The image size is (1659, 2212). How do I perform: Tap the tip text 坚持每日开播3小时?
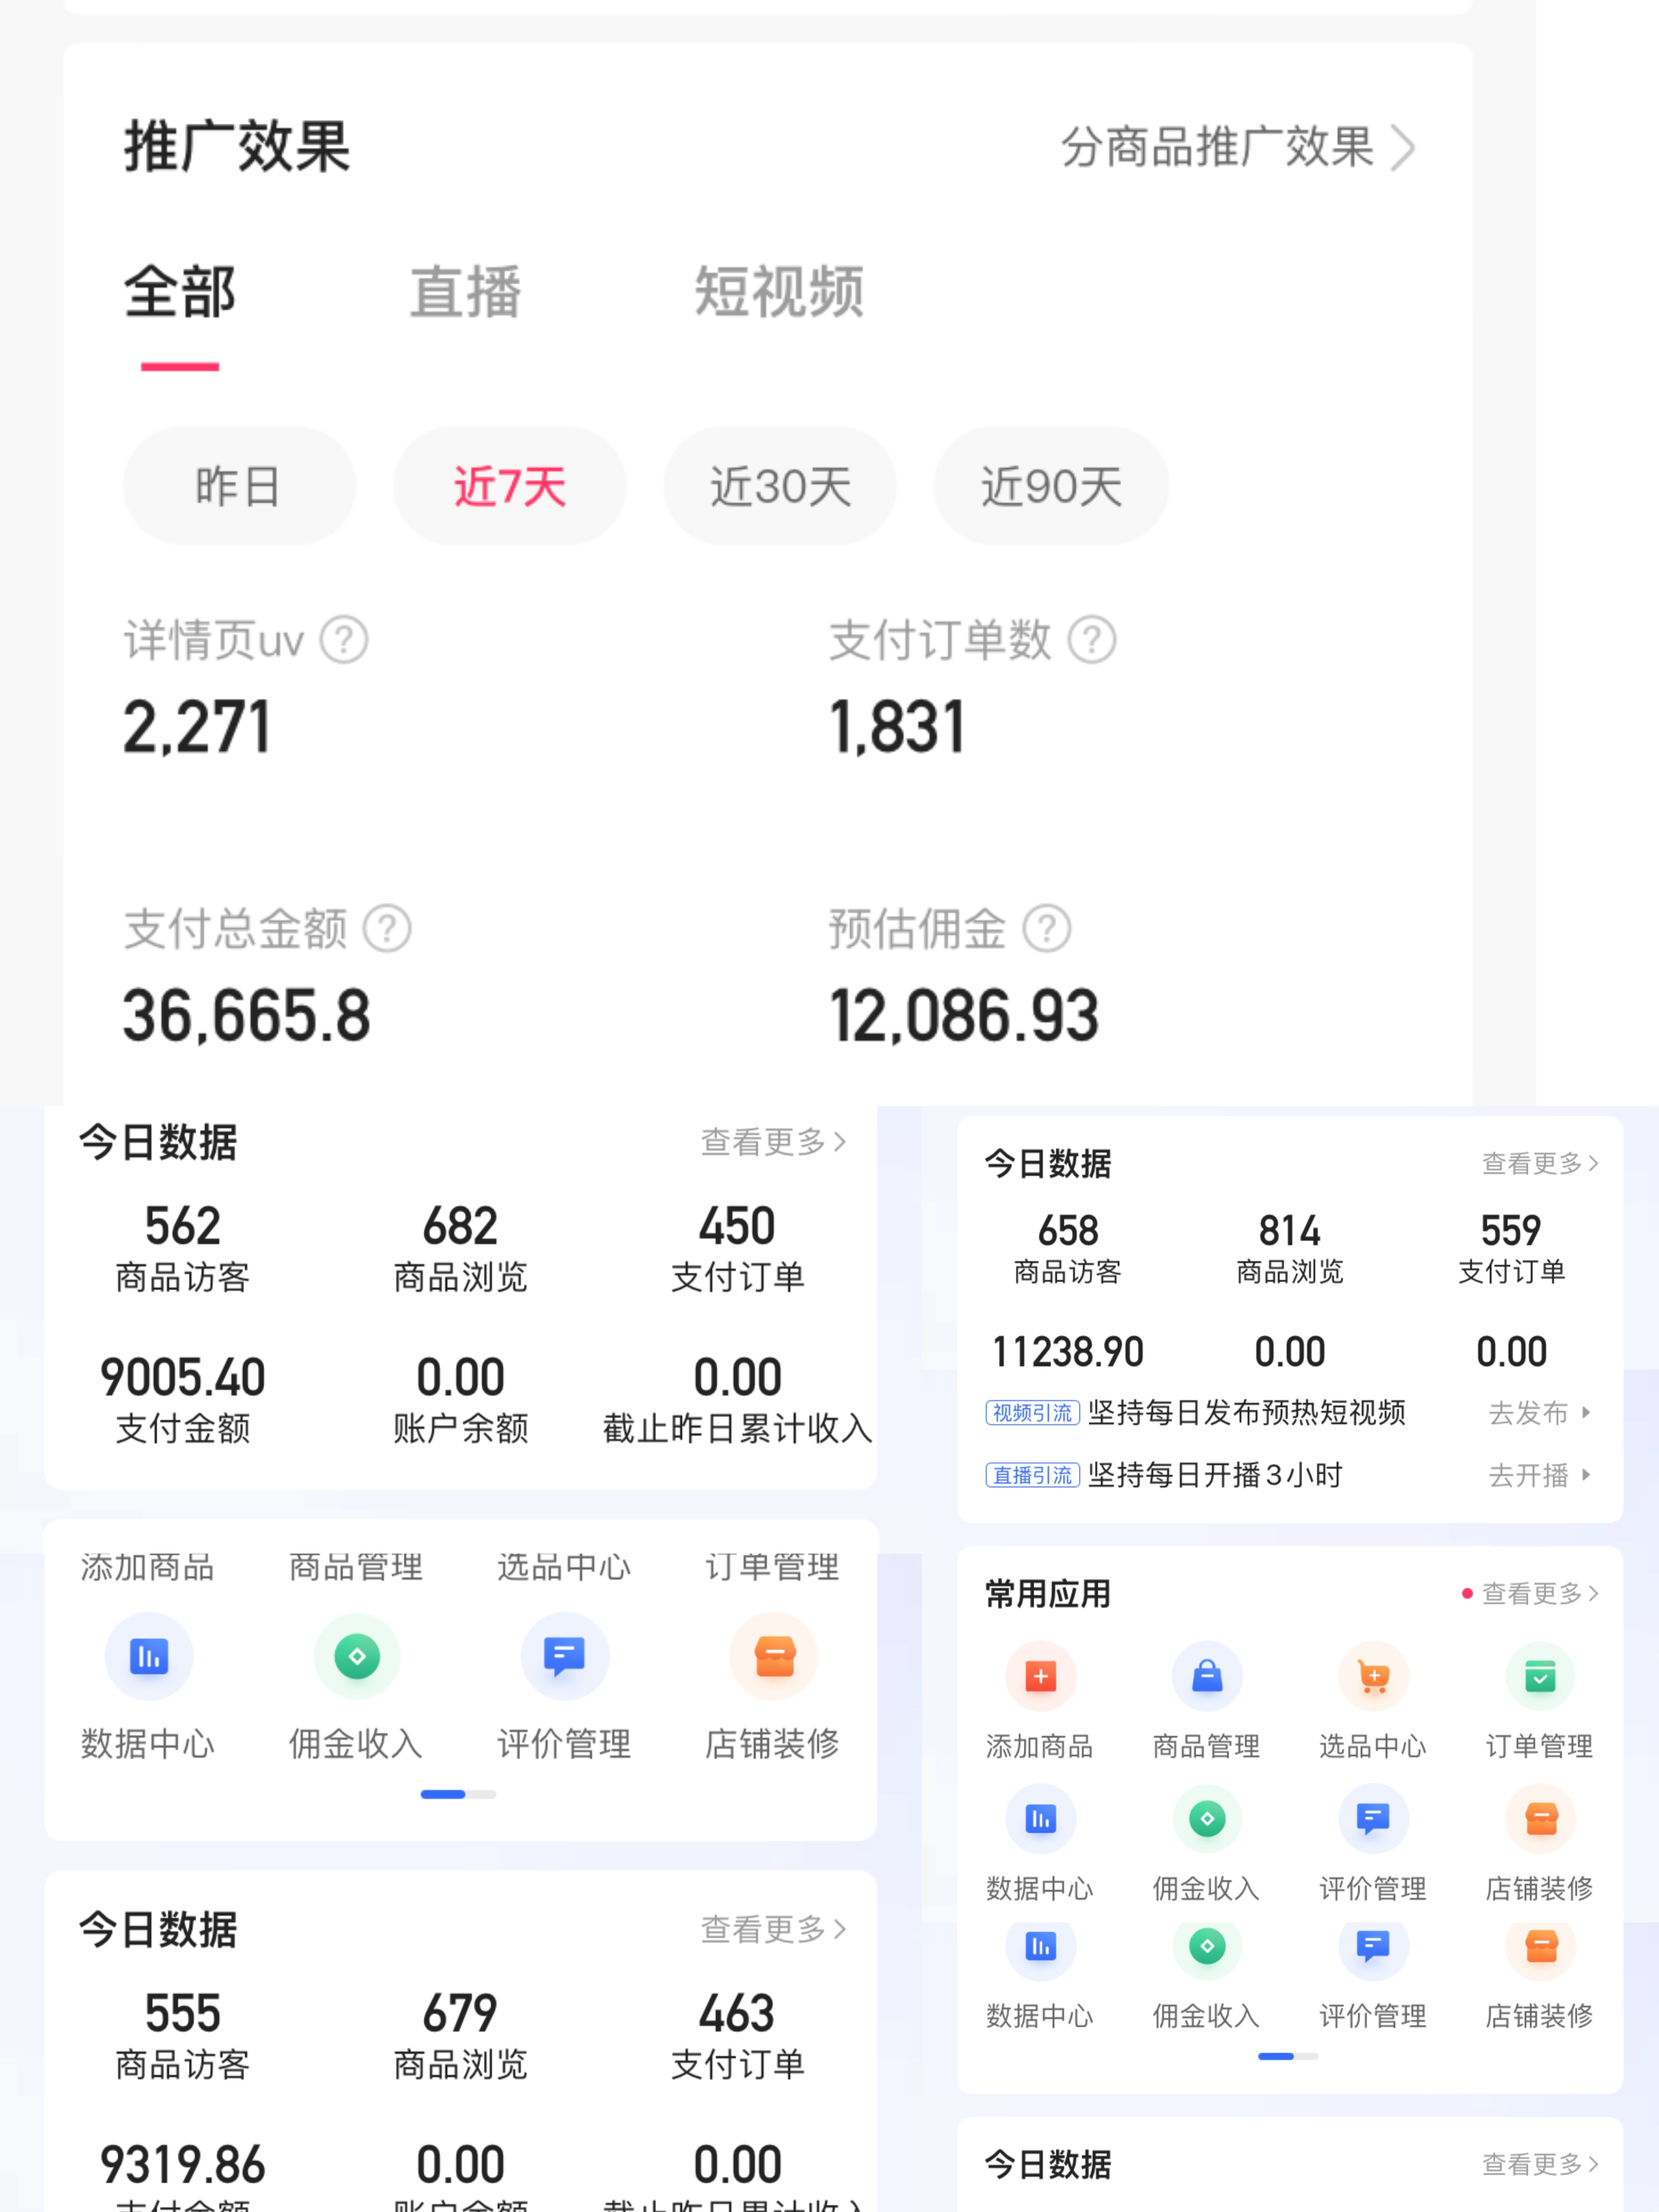[1215, 1475]
